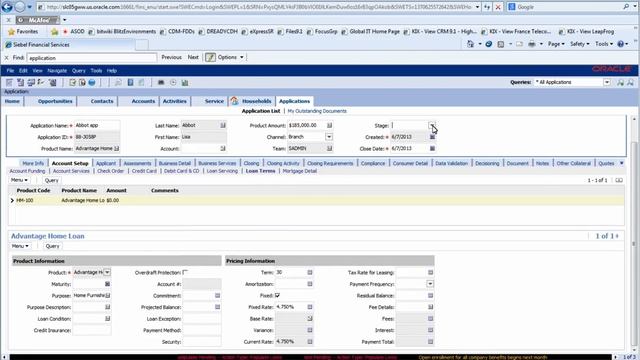The height and width of the screenshot is (360, 640).
Task: Open the Compliance view tab
Action: click(373, 163)
